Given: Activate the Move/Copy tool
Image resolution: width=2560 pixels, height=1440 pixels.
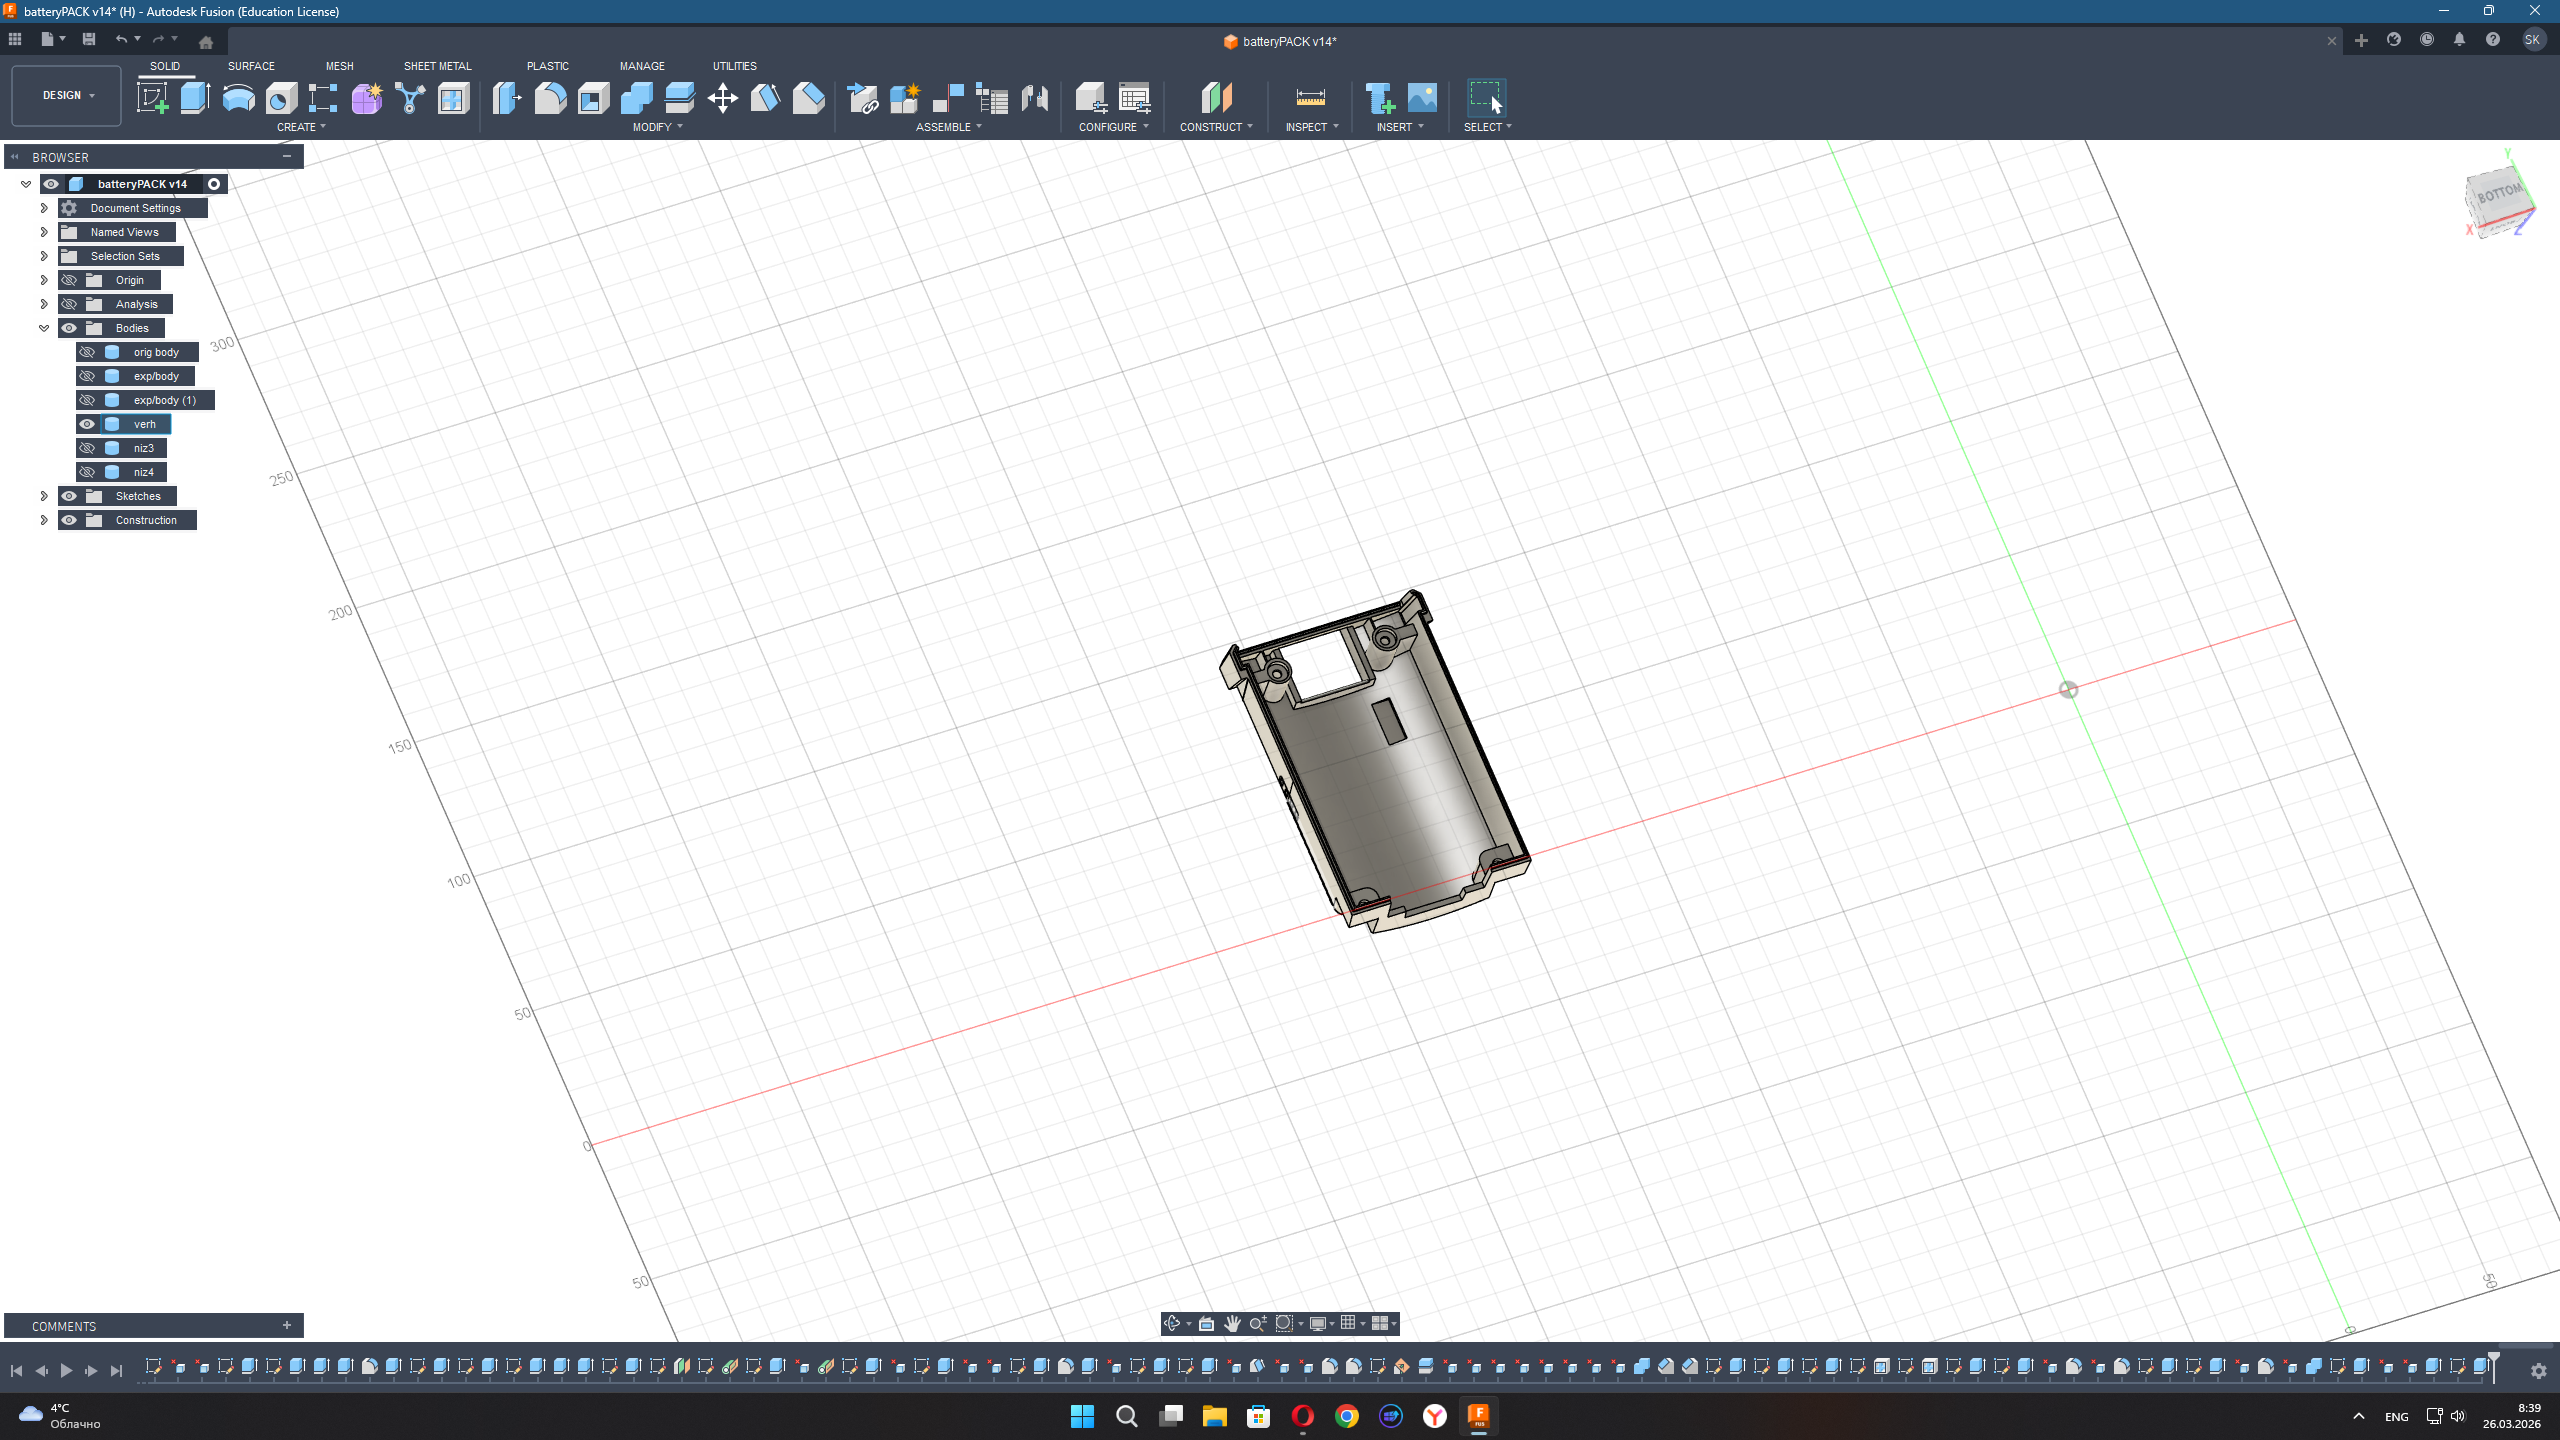Looking at the screenshot, I should (x=722, y=98).
